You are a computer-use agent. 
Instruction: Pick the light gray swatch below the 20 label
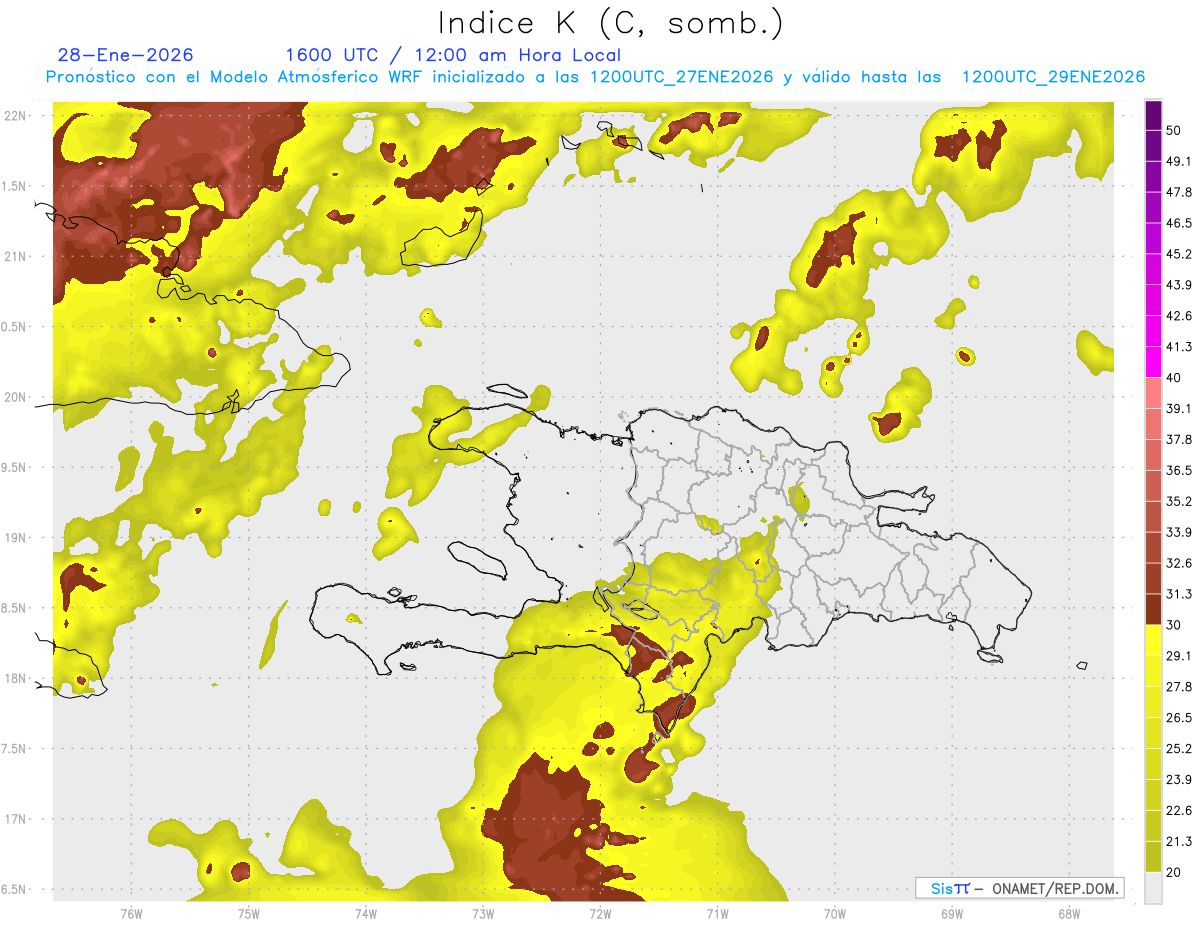pos(1153,888)
